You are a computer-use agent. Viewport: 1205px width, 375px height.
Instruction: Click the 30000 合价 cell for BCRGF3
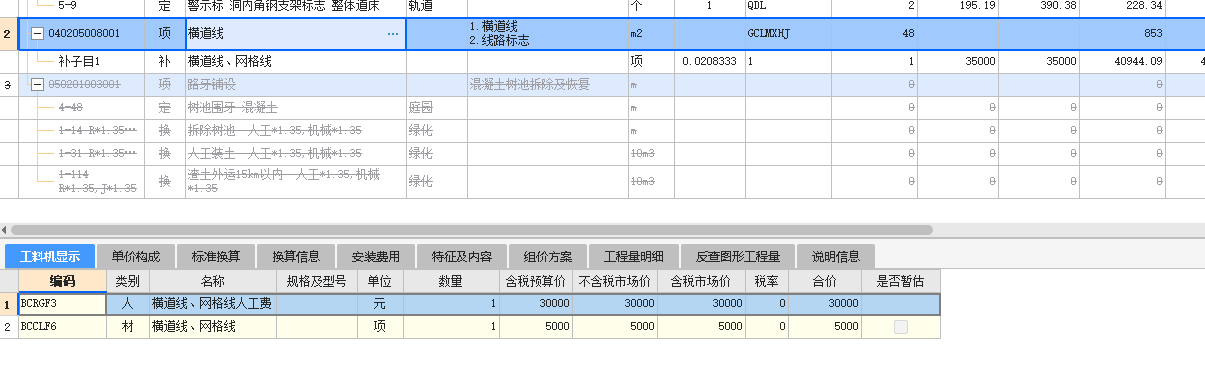[x=826, y=303]
